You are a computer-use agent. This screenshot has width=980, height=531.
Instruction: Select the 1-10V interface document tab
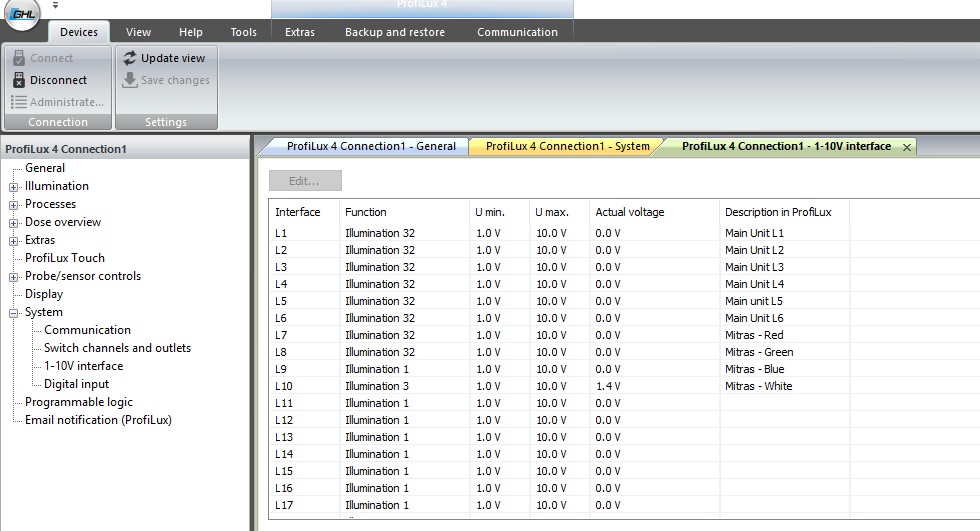[786, 146]
